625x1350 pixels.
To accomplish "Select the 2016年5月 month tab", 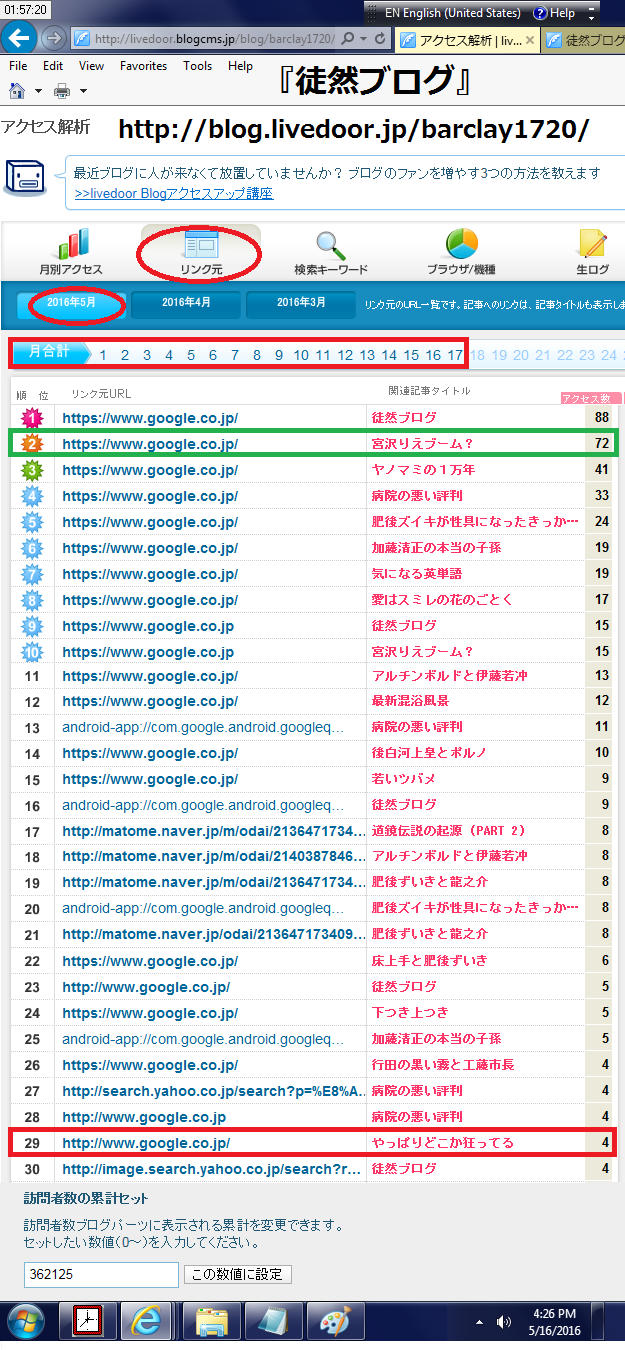I will 71,304.
